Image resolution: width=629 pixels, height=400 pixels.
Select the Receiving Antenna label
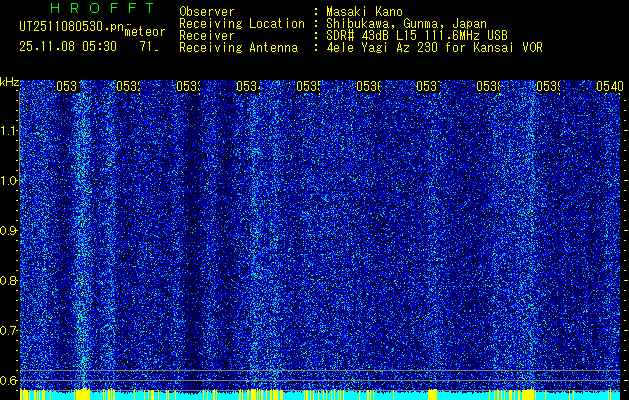[238, 48]
